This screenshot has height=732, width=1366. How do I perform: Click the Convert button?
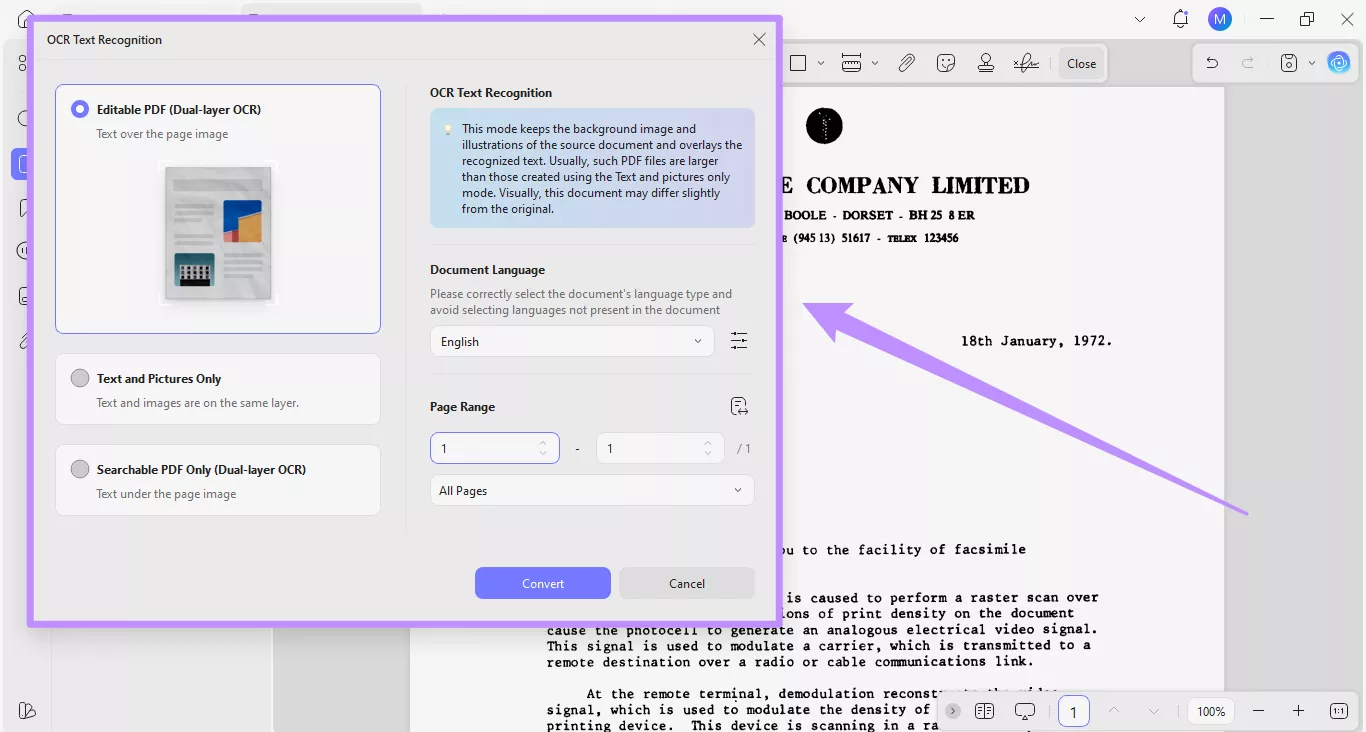coord(542,583)
